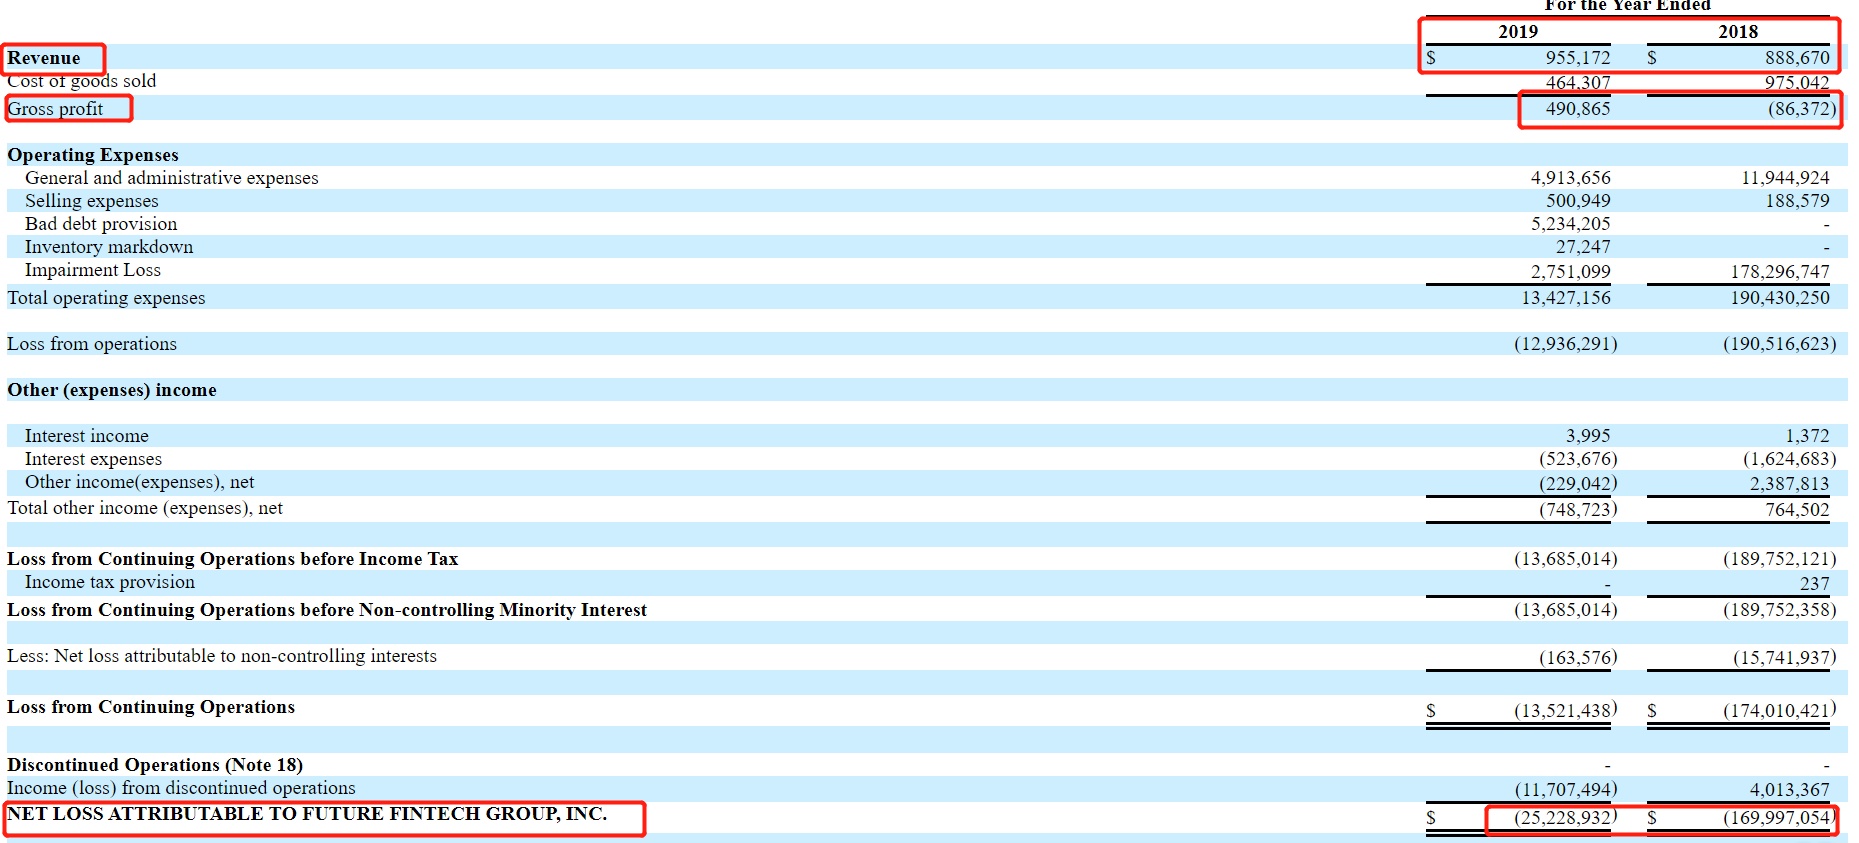This screenshot has width=1859, height=843.
Task: Click value (189,752,121)
Action: [x=1780, y=559]
